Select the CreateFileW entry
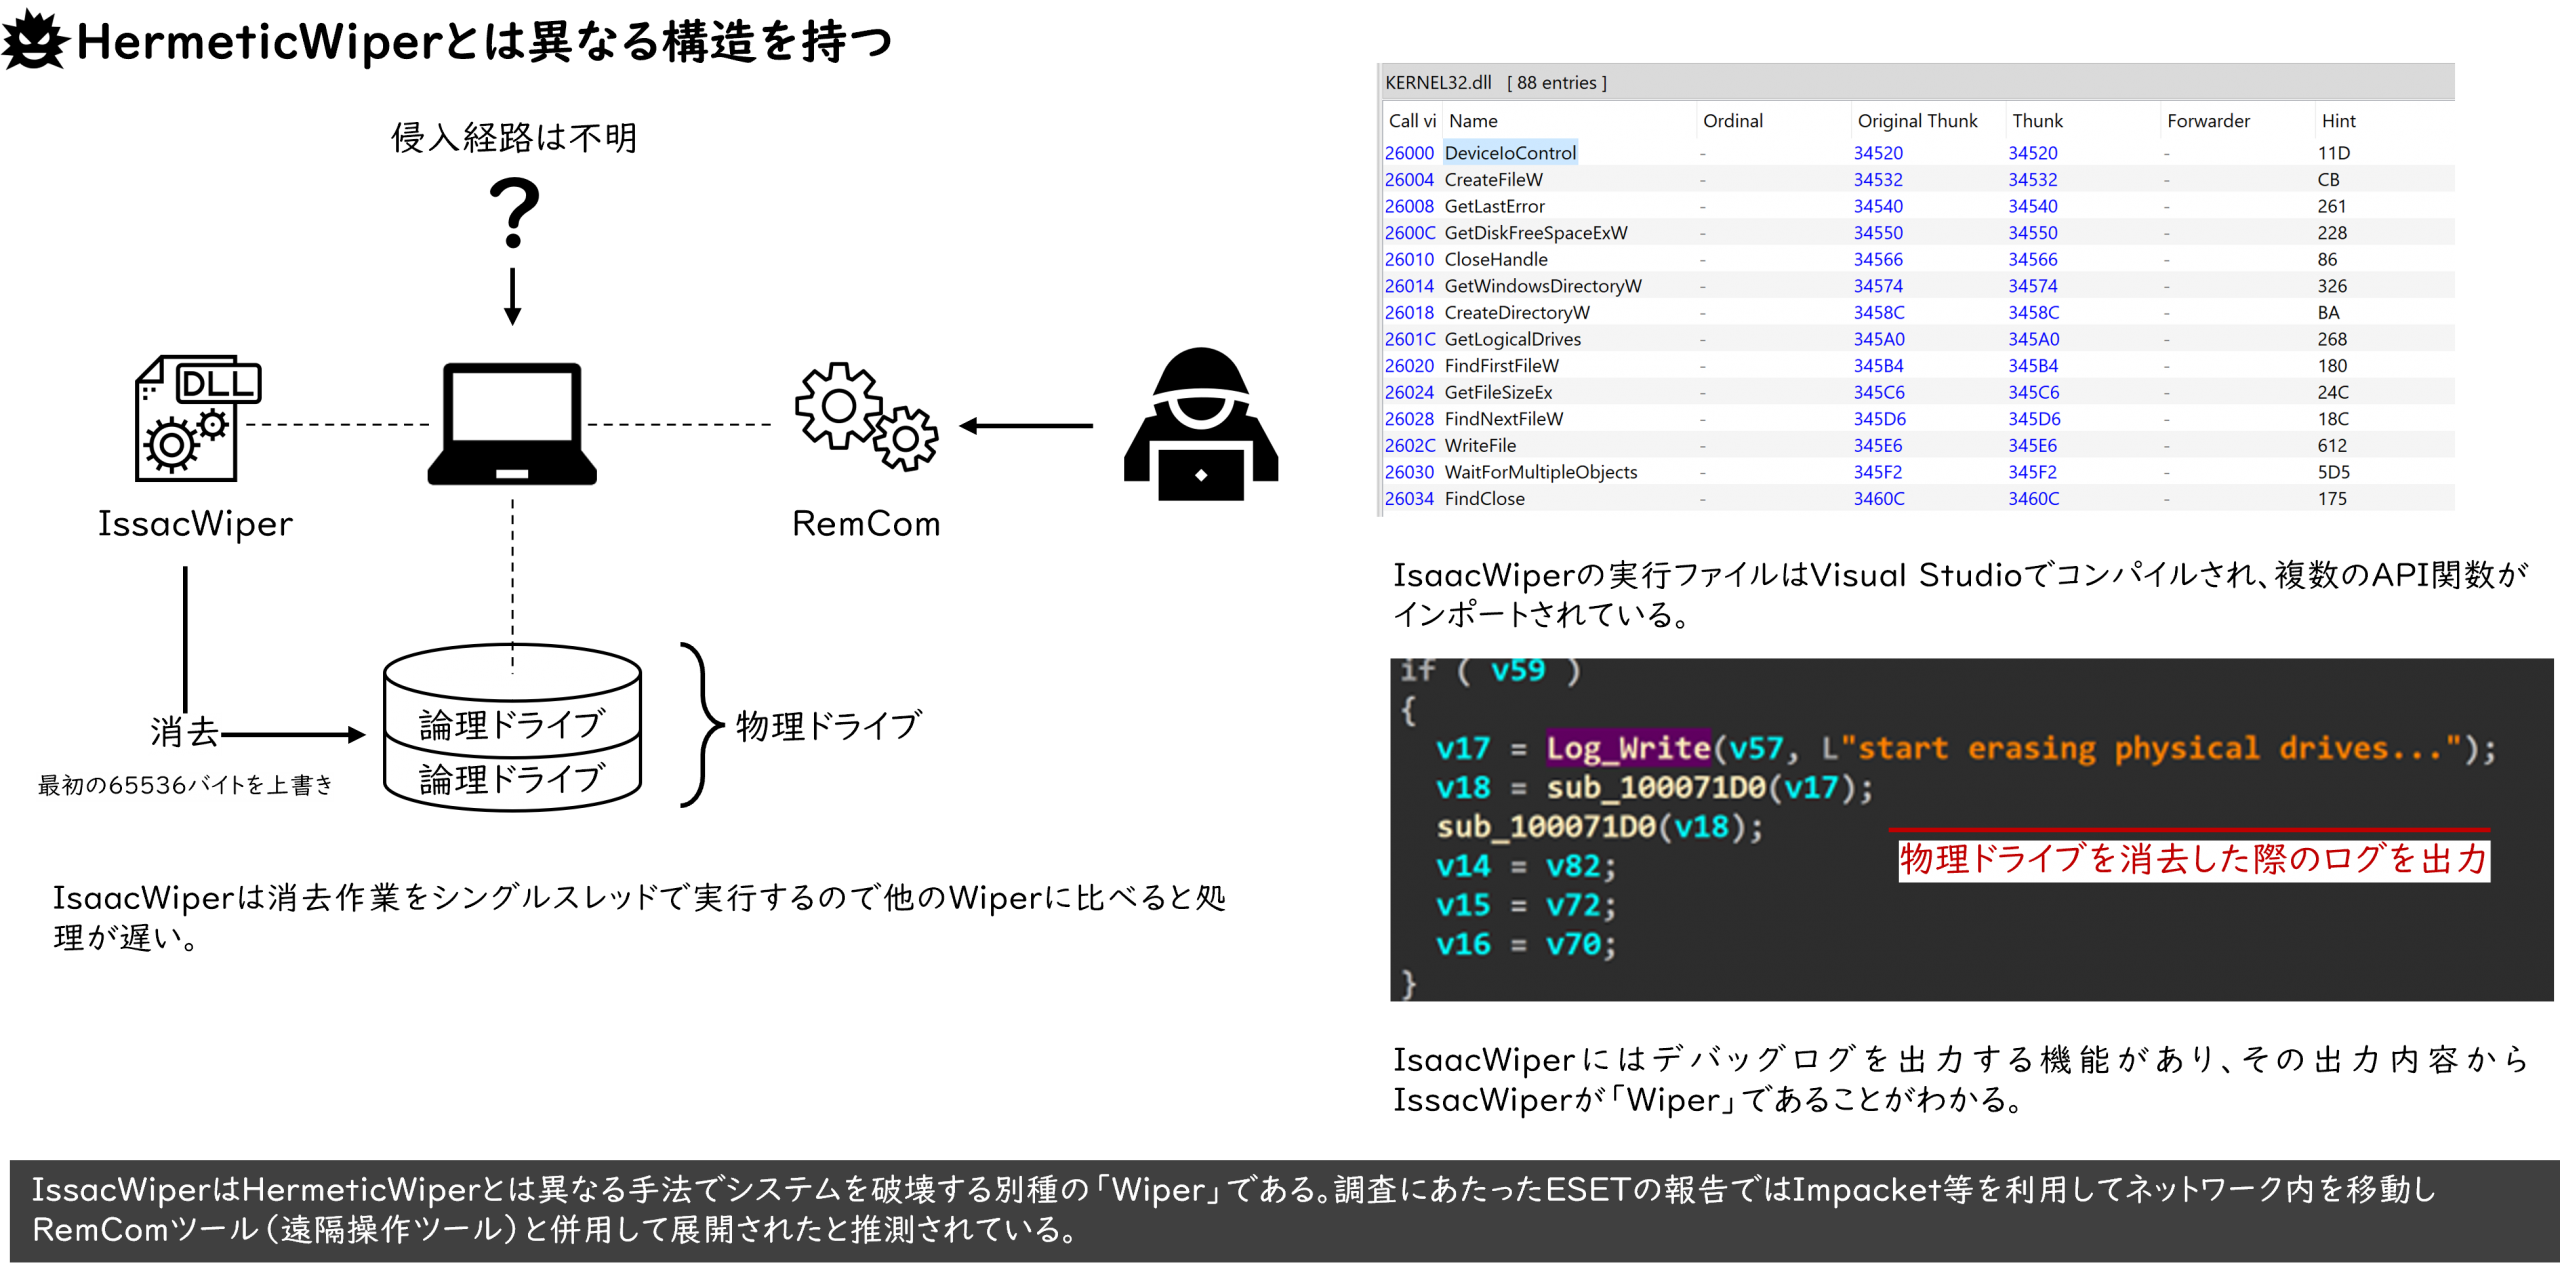This screenshot has height=1271, width=2560. pyautogui.click(x=1493, y=180)
